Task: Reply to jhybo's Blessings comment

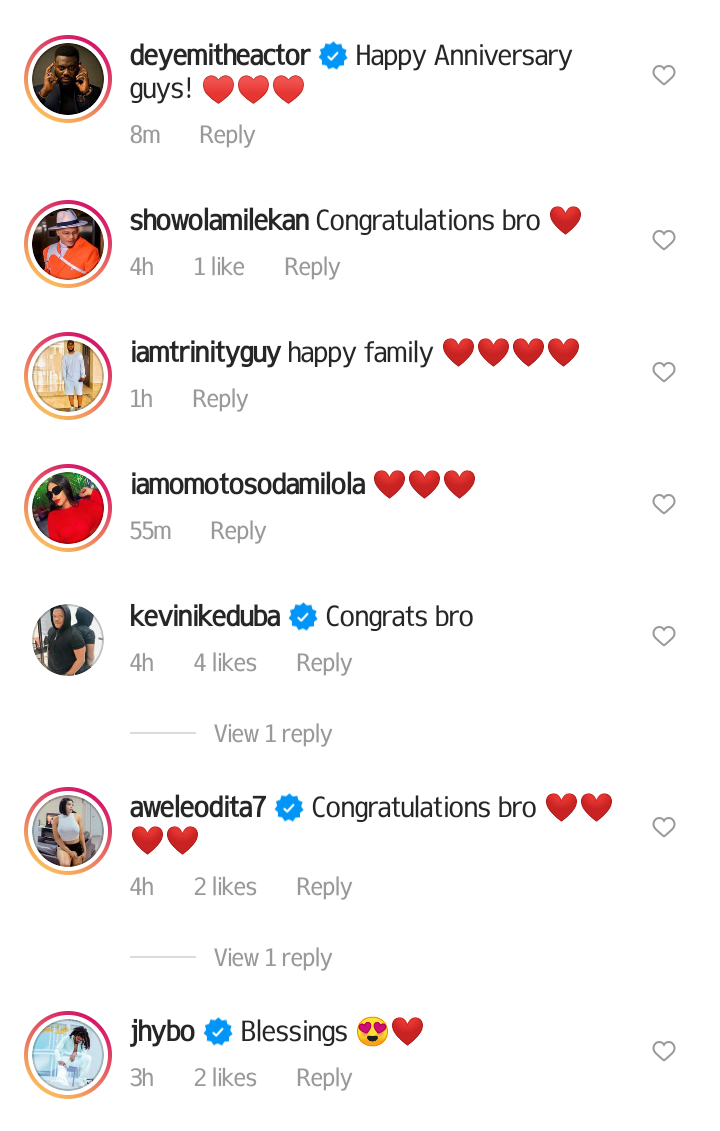Action: click(x=324, y=1078)
